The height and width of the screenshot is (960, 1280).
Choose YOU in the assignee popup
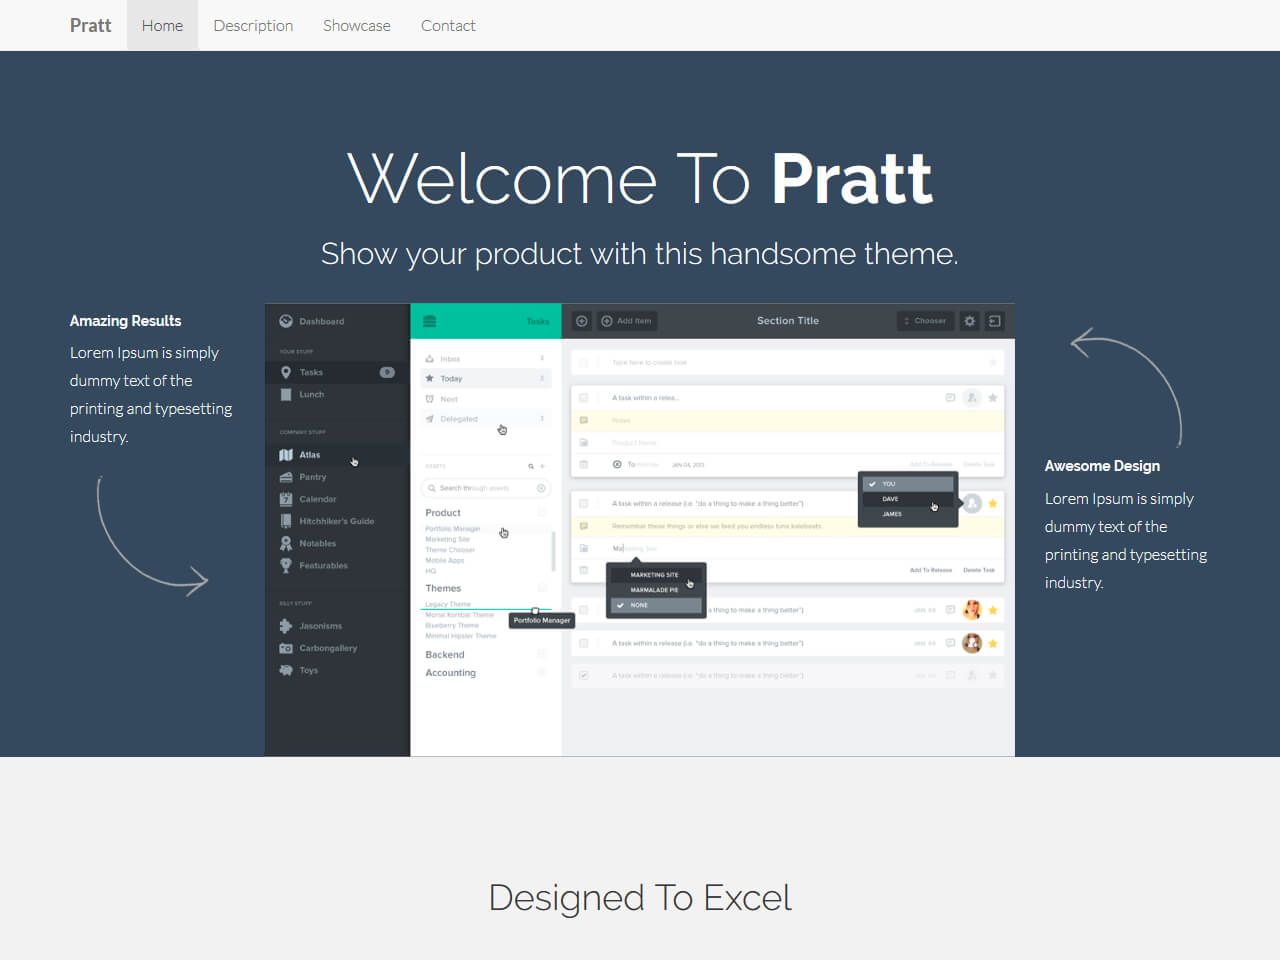(908, 484)
